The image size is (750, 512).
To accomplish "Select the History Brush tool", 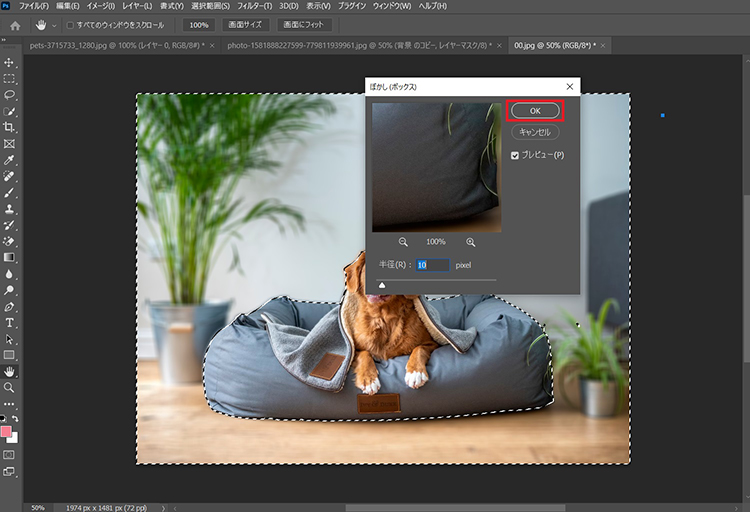I will click(x=9, y=225).
